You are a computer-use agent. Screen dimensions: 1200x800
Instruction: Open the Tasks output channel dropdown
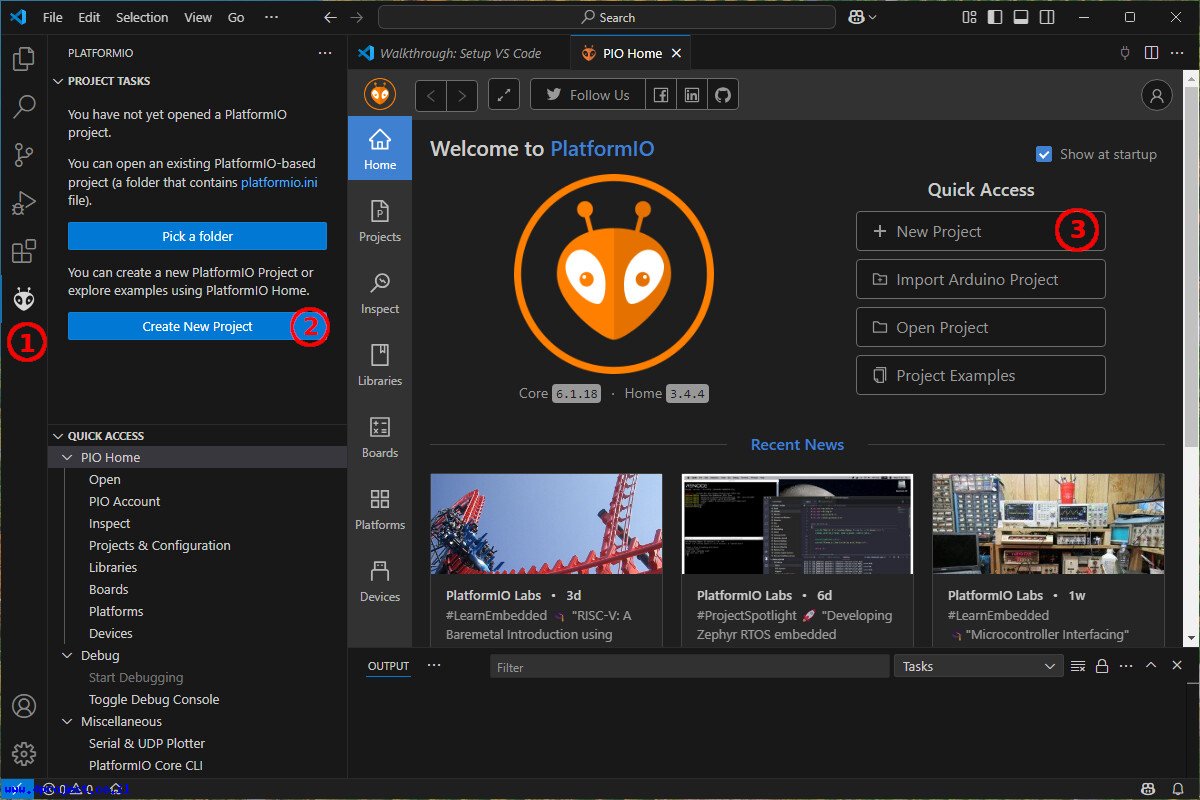pyautogui.click(x=979, y=666)
